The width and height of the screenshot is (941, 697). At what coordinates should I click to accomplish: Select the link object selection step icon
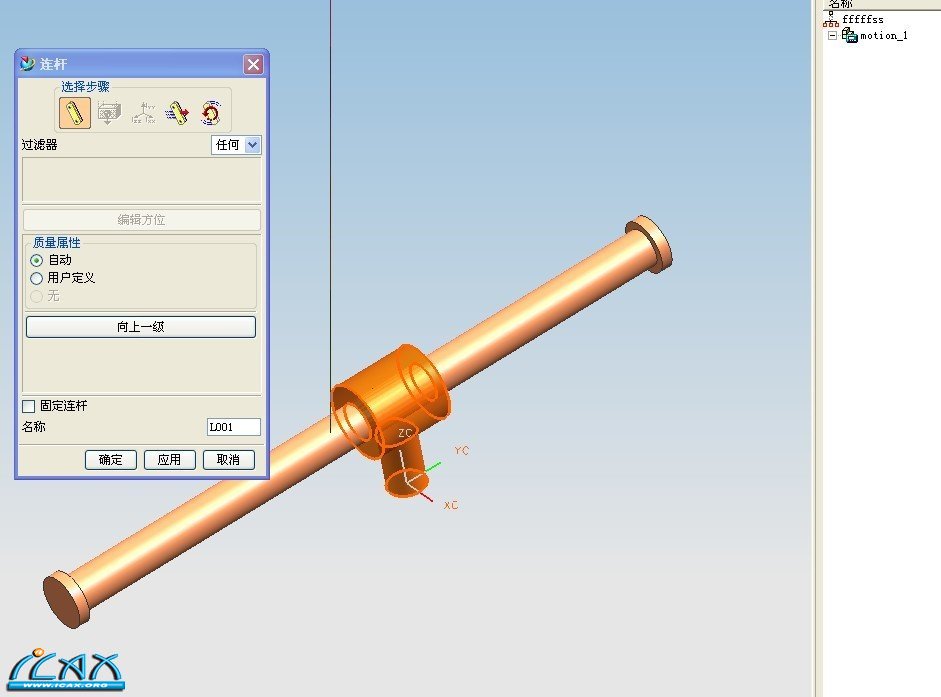click(75, 113)
